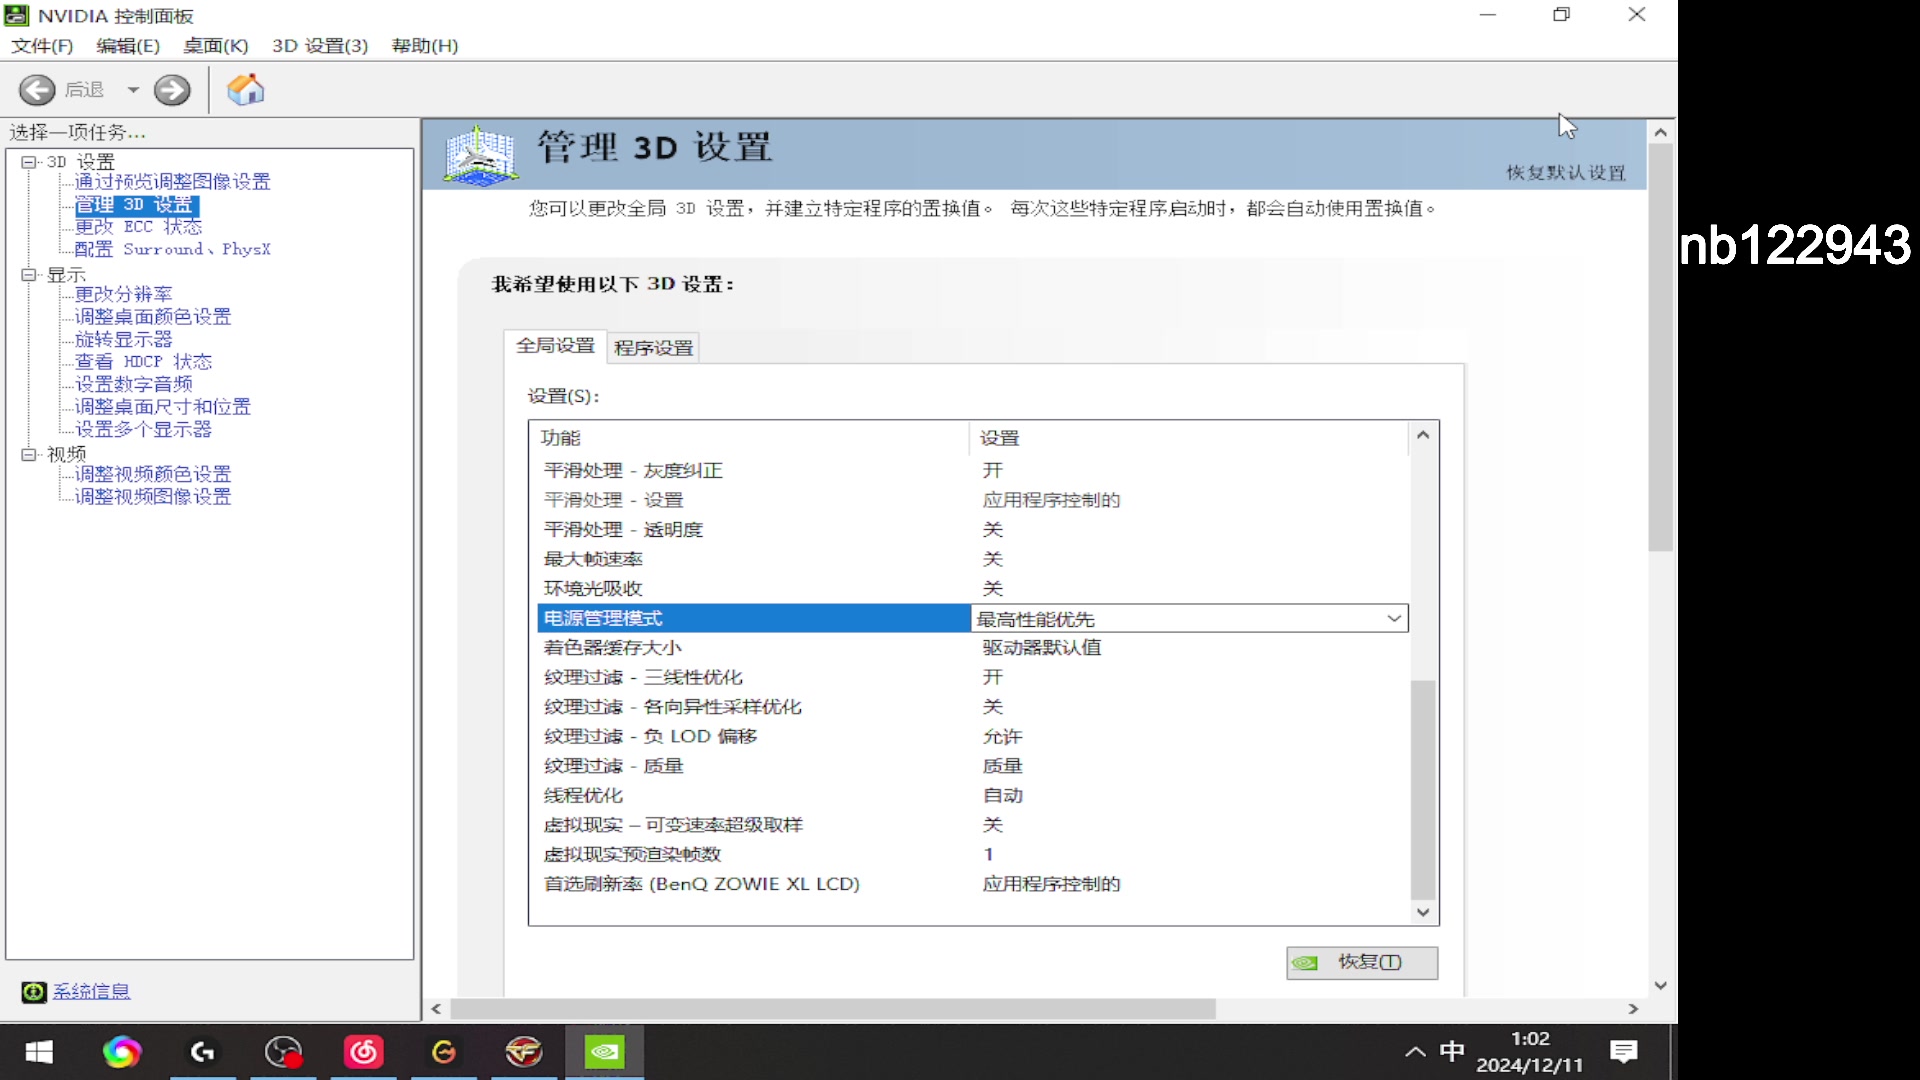
Task: Open the 桌面(K) menu
Action: (x=216, y=46)
